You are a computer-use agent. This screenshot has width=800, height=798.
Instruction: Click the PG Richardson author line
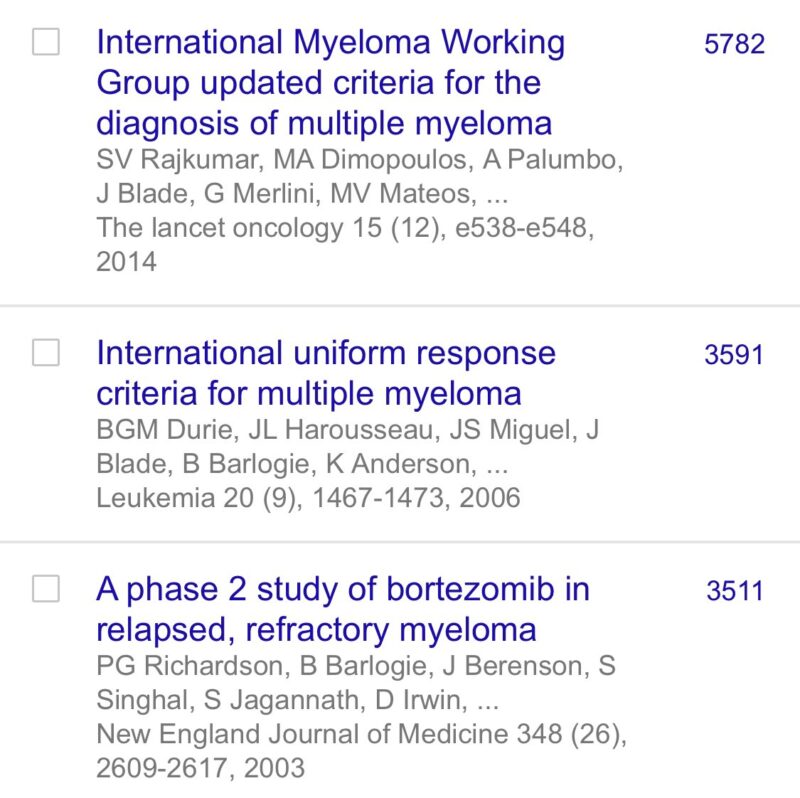coord(355,667)
